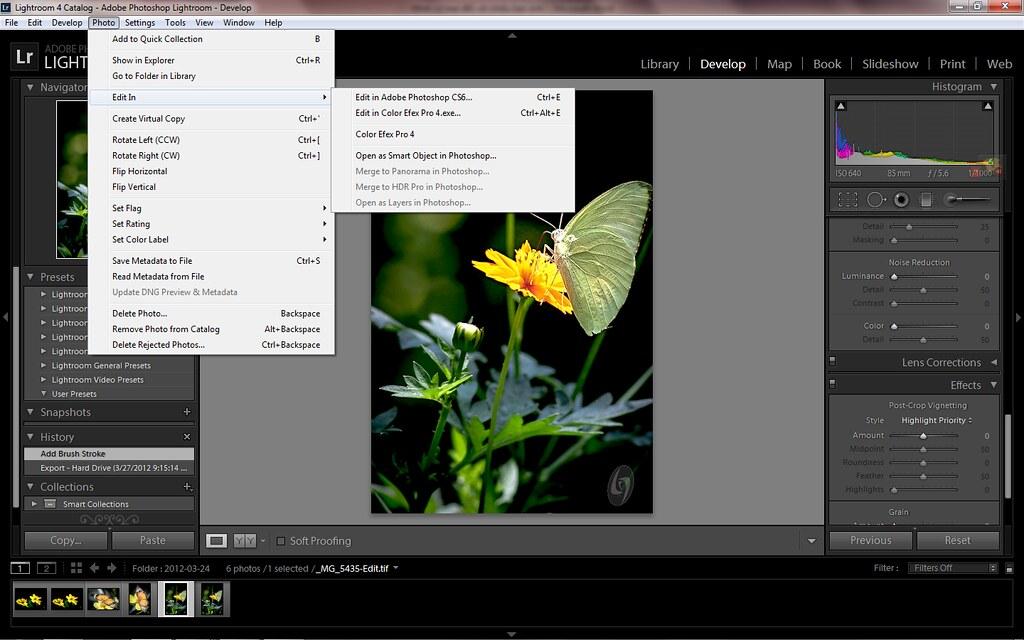The image size is (1024, 640).
Task: Activate the Spot Removal tool
Action: tap(876, 199)
